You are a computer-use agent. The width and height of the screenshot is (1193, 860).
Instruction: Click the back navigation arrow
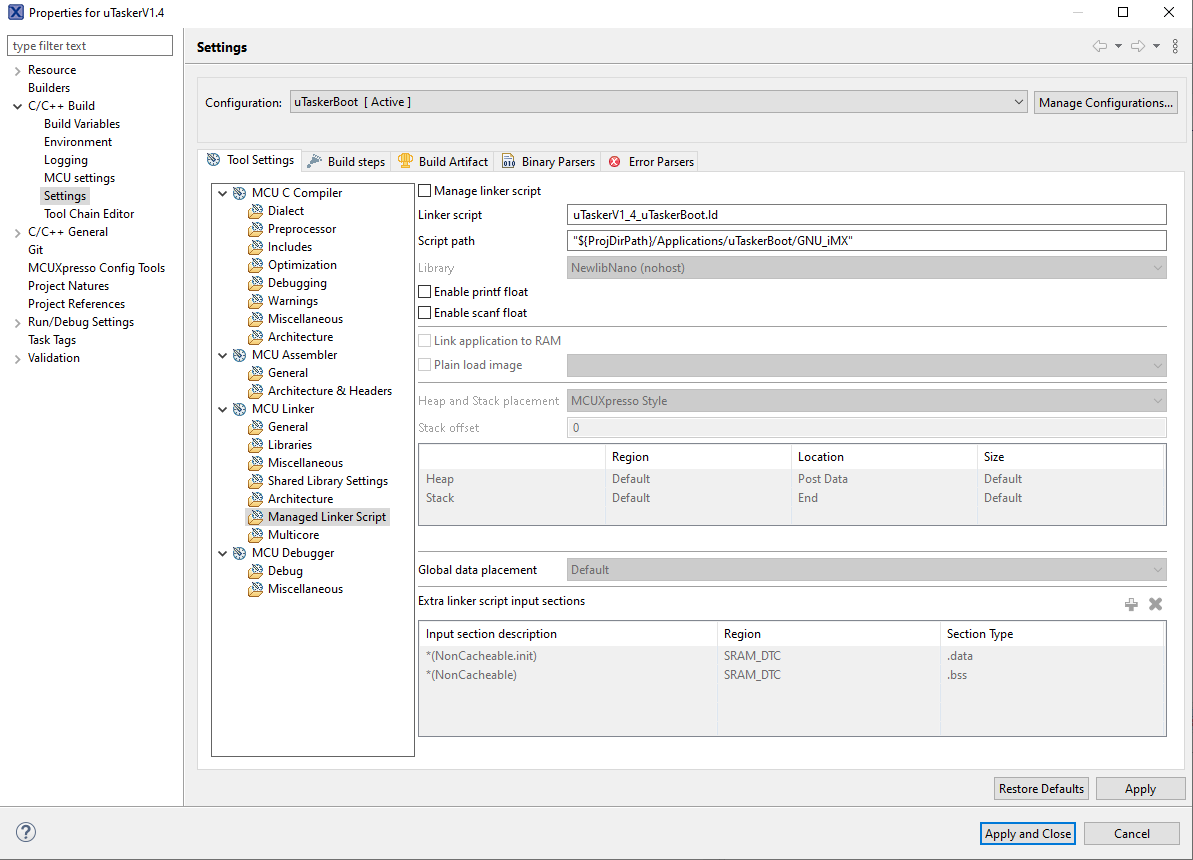coord(1100,45)
